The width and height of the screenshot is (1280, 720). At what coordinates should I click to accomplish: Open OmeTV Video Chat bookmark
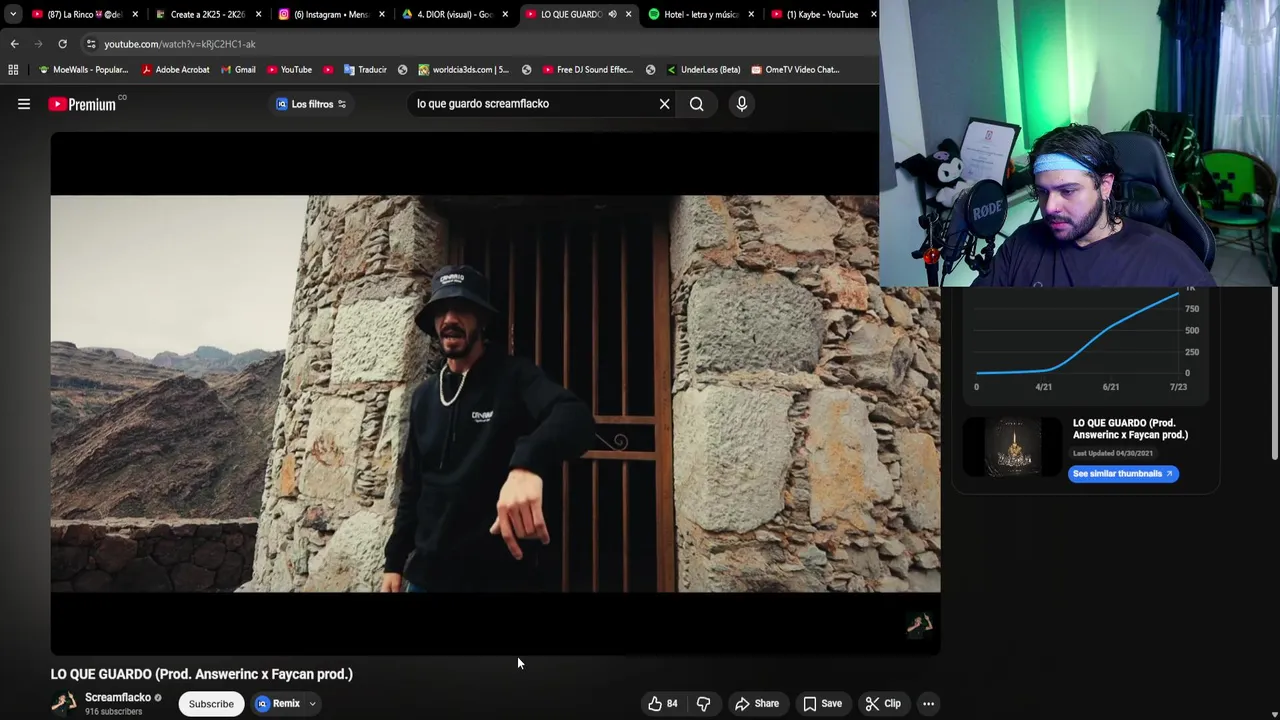coord(795,70)
